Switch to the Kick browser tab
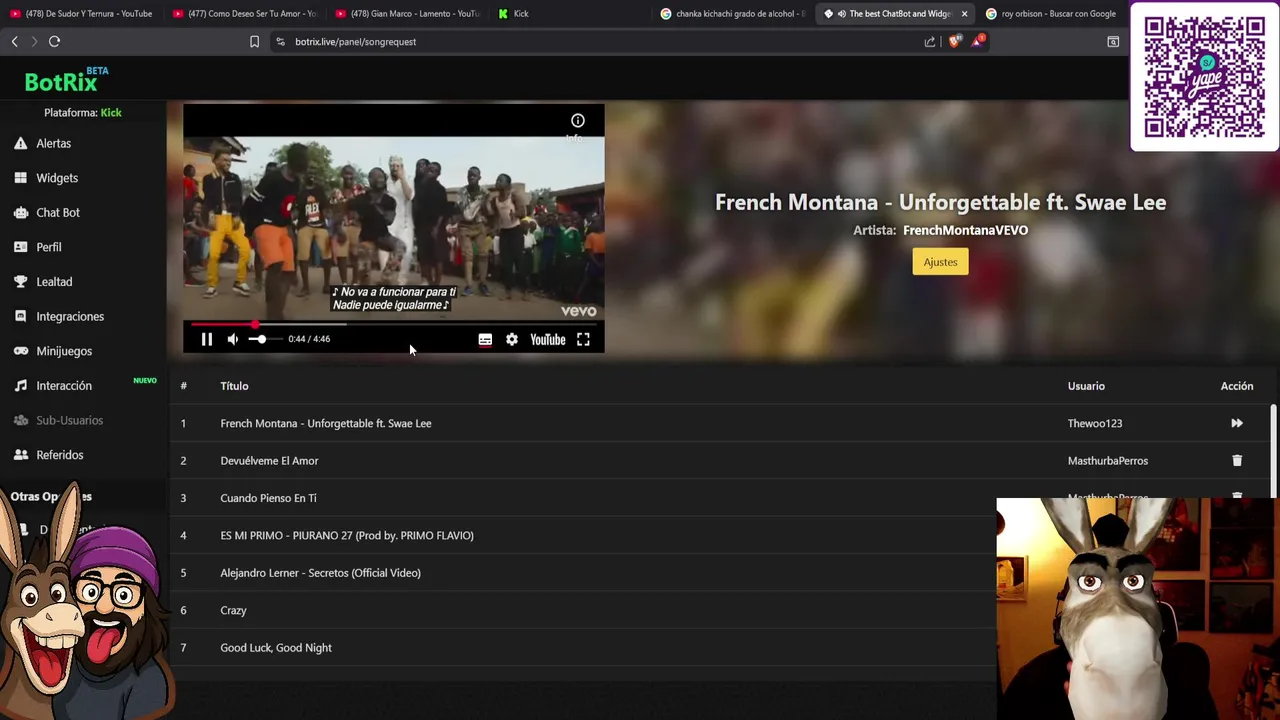 570,14
